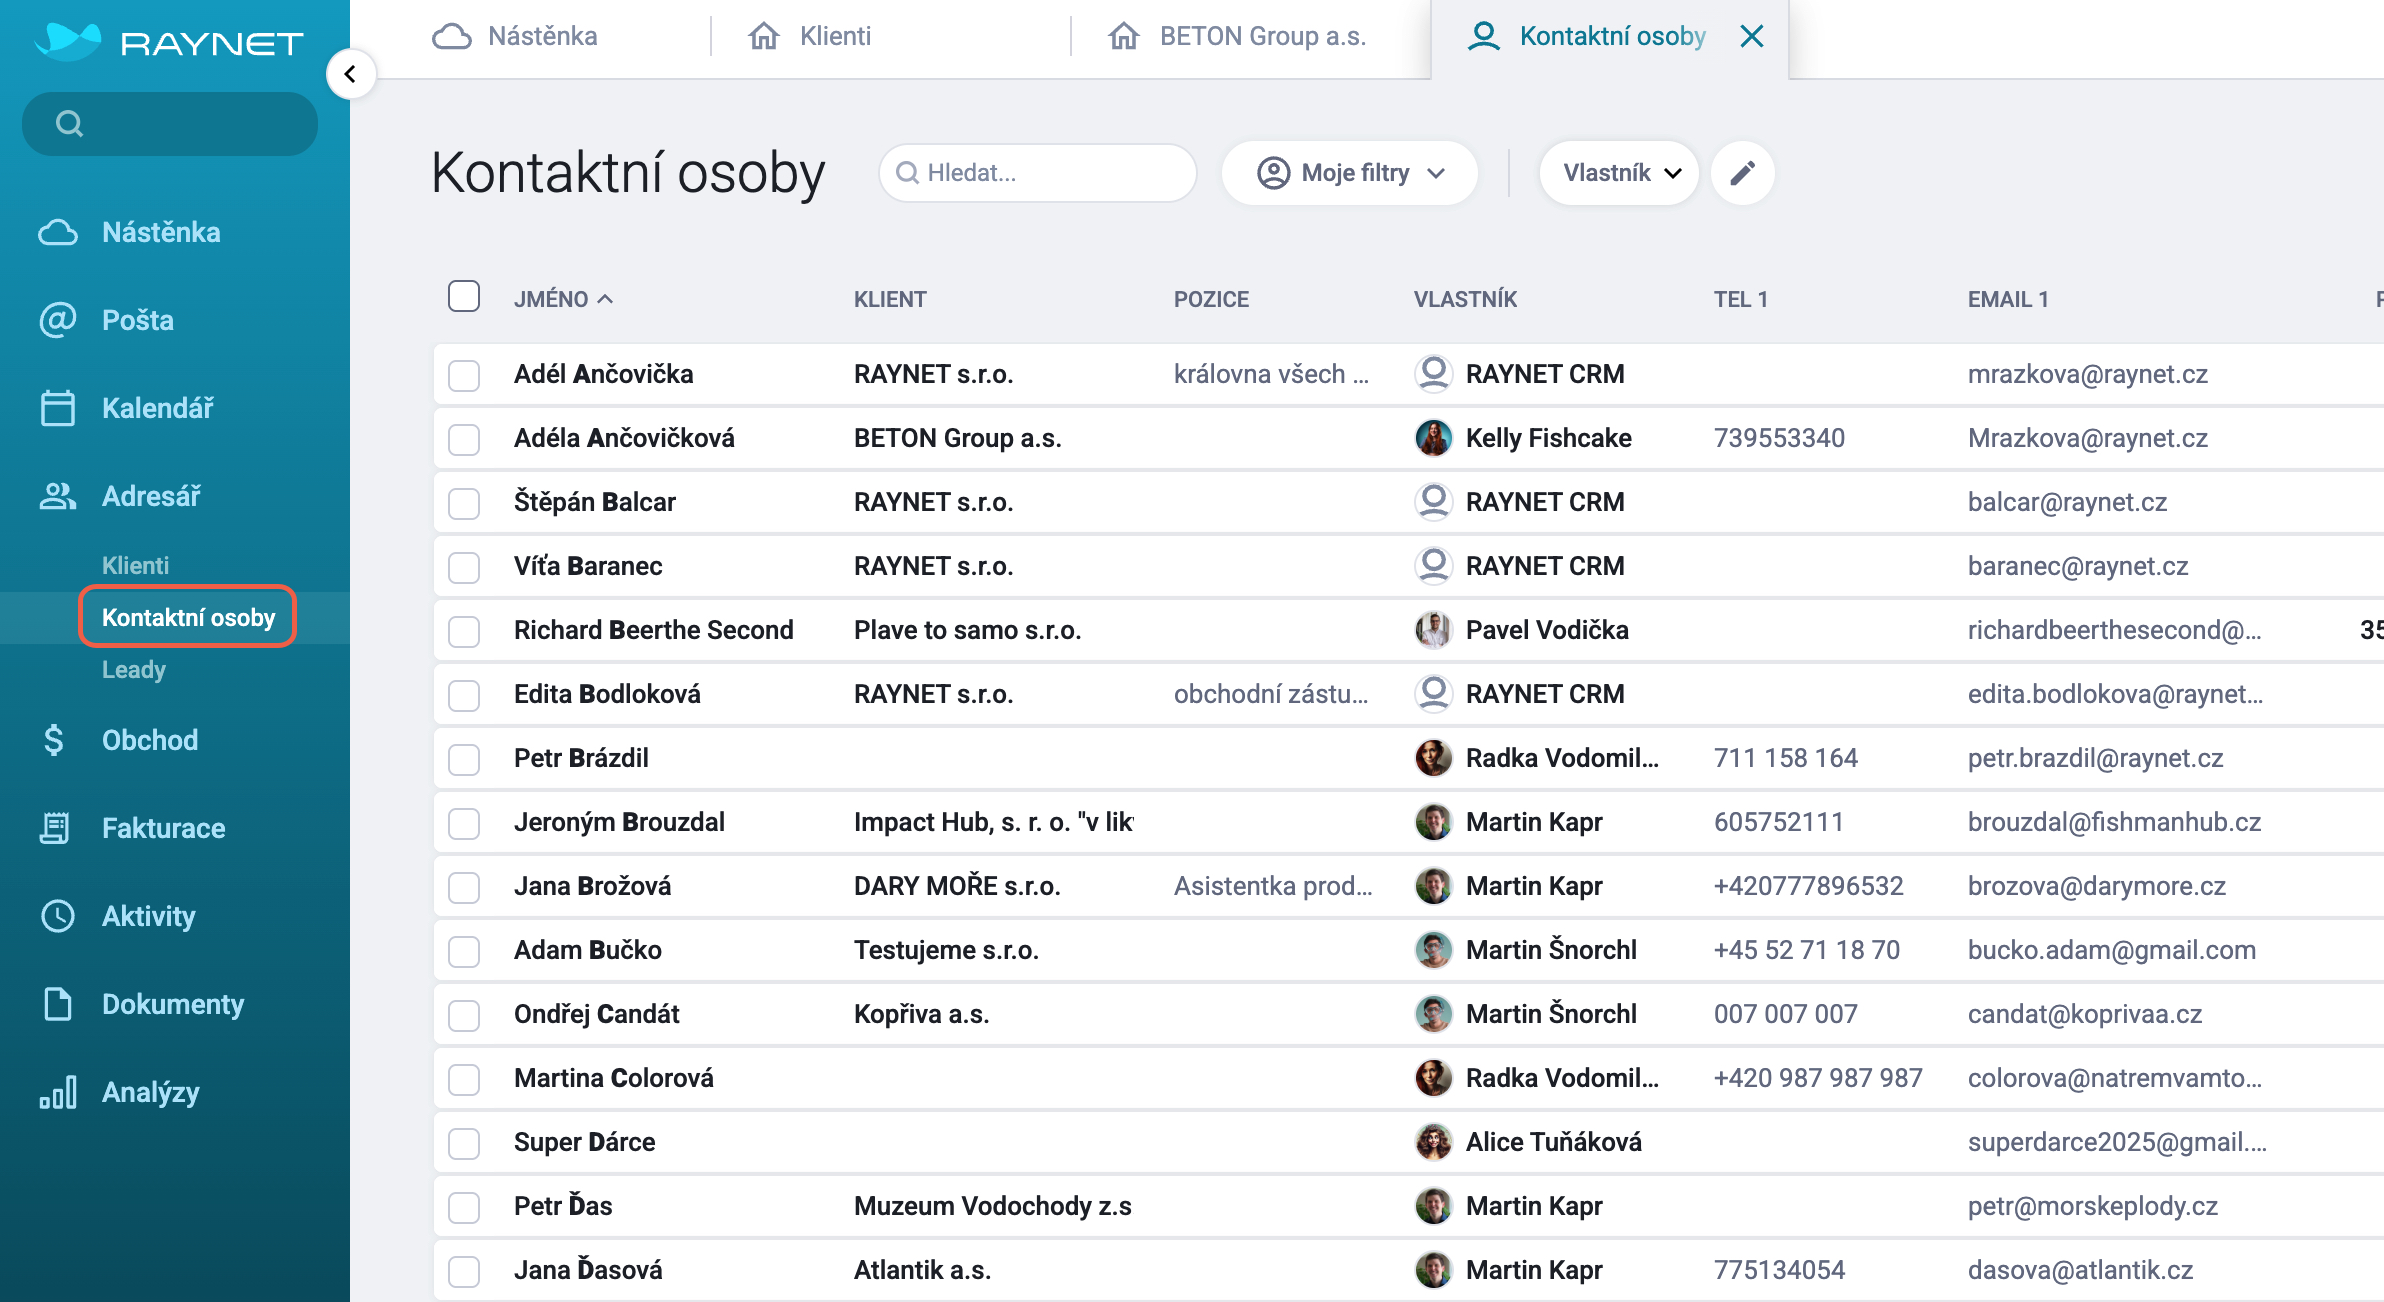
Task: Click phone number 739553340
Action: [1779, 438]
